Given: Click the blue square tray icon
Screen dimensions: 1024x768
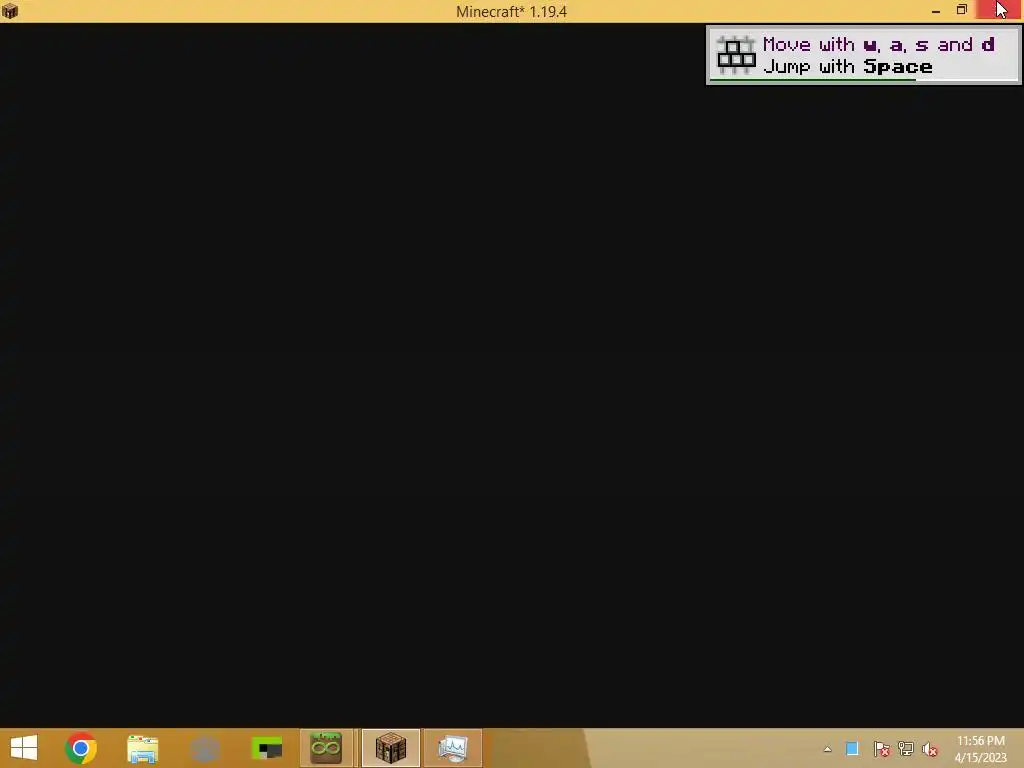Looking at the screenshot, I should pyautogui.click(x=852, y=748).
